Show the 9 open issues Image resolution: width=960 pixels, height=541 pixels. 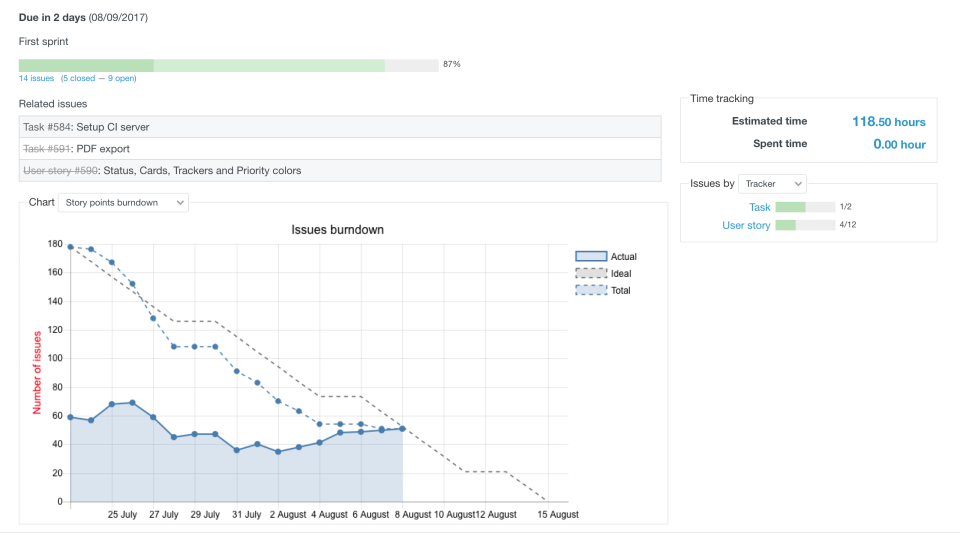119,78
